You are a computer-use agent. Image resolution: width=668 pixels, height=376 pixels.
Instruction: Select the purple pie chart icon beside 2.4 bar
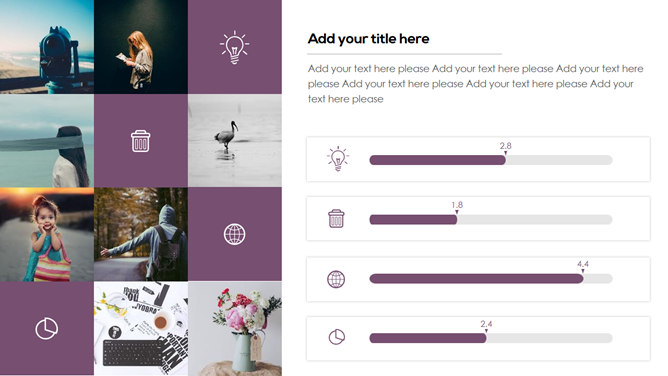coord(337,337)
